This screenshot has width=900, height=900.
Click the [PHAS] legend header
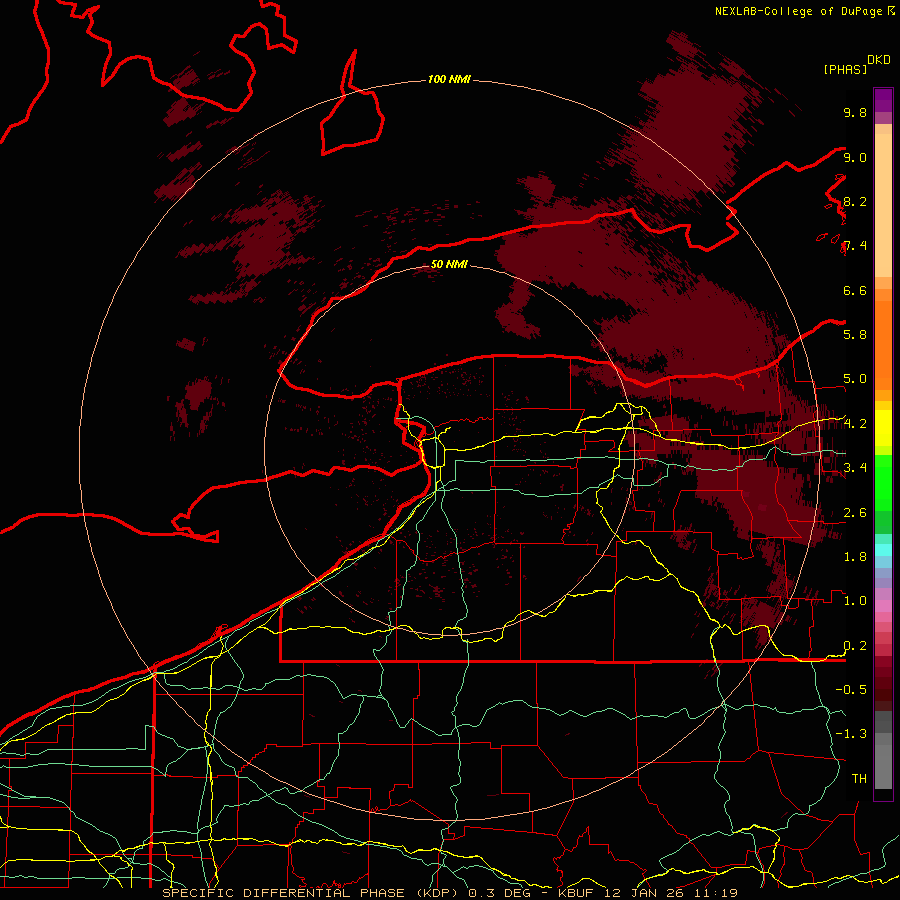pos(845,69)
